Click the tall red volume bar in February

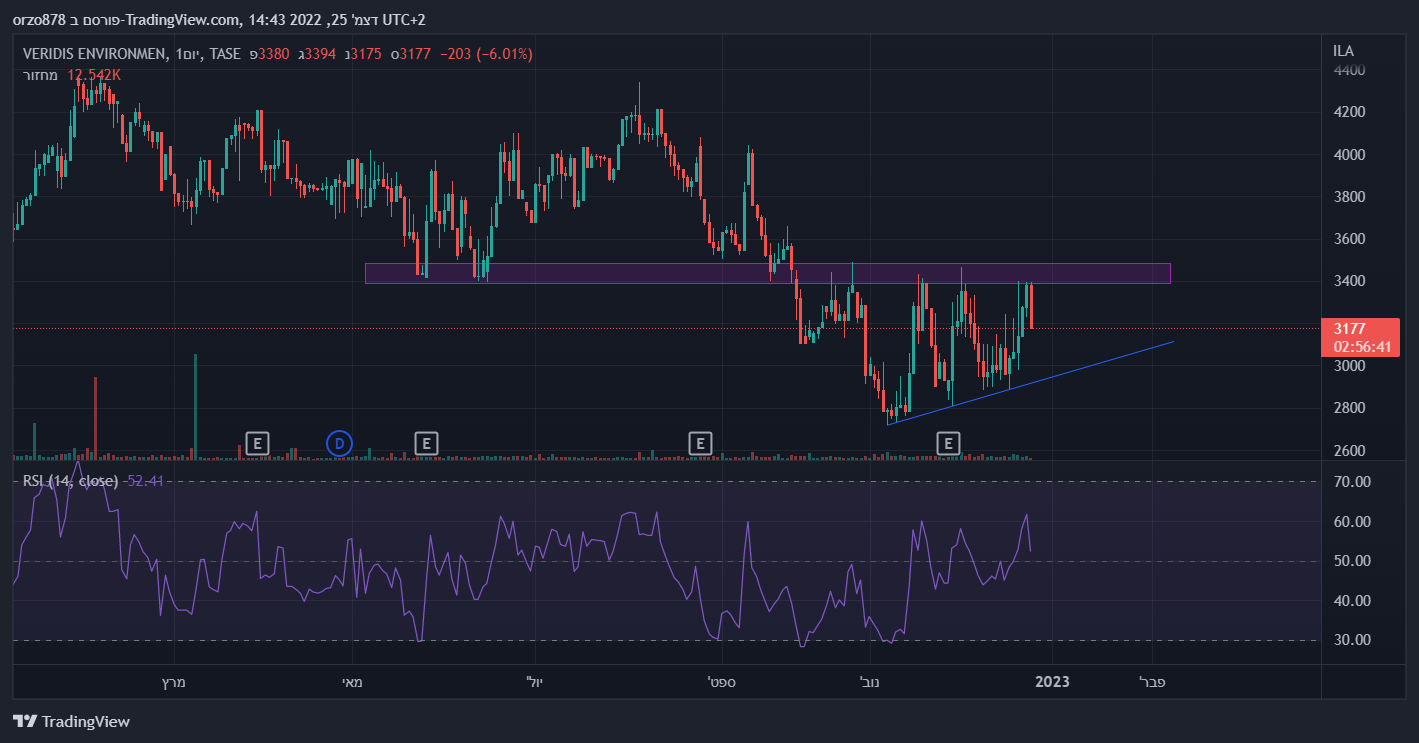[95, 418]
